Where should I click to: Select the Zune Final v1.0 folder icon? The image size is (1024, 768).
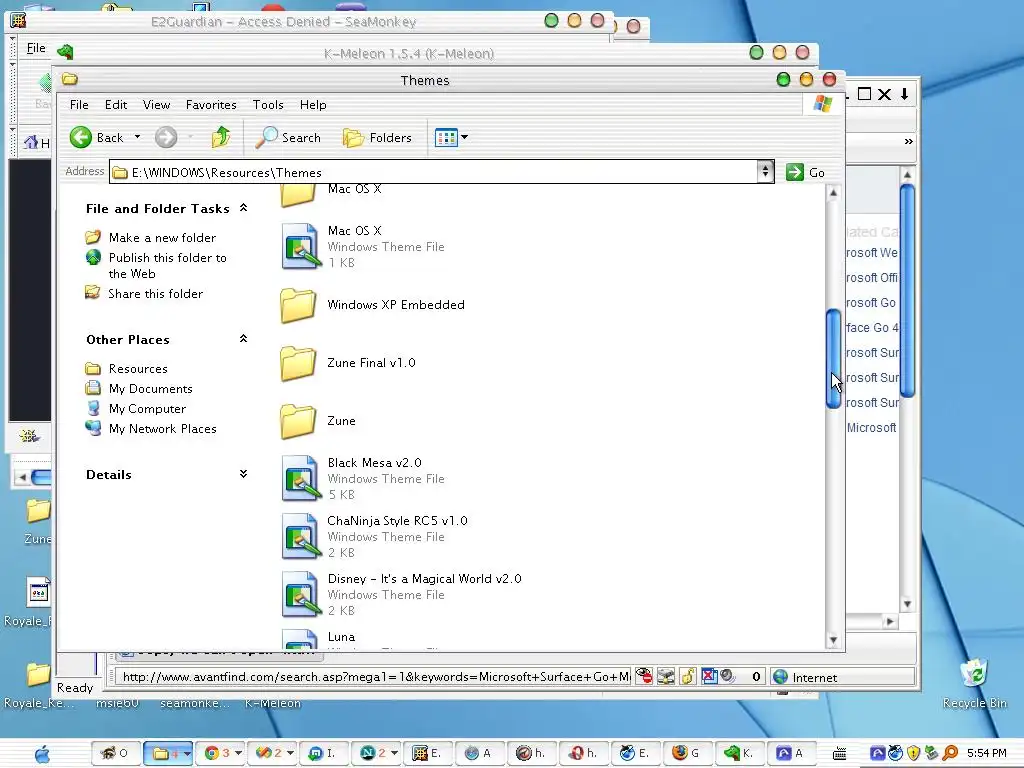click(x=298, y=363)
